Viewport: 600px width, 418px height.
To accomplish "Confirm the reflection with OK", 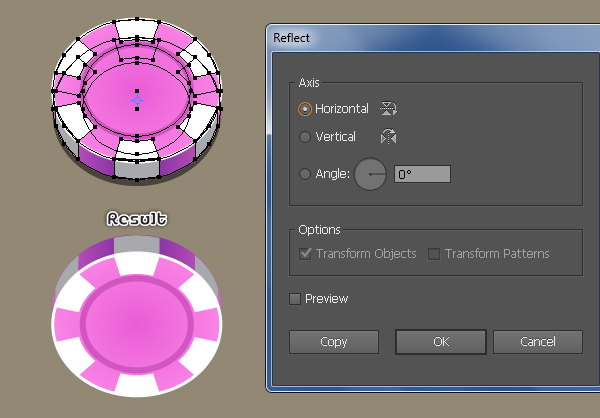I will click(441, 342).
